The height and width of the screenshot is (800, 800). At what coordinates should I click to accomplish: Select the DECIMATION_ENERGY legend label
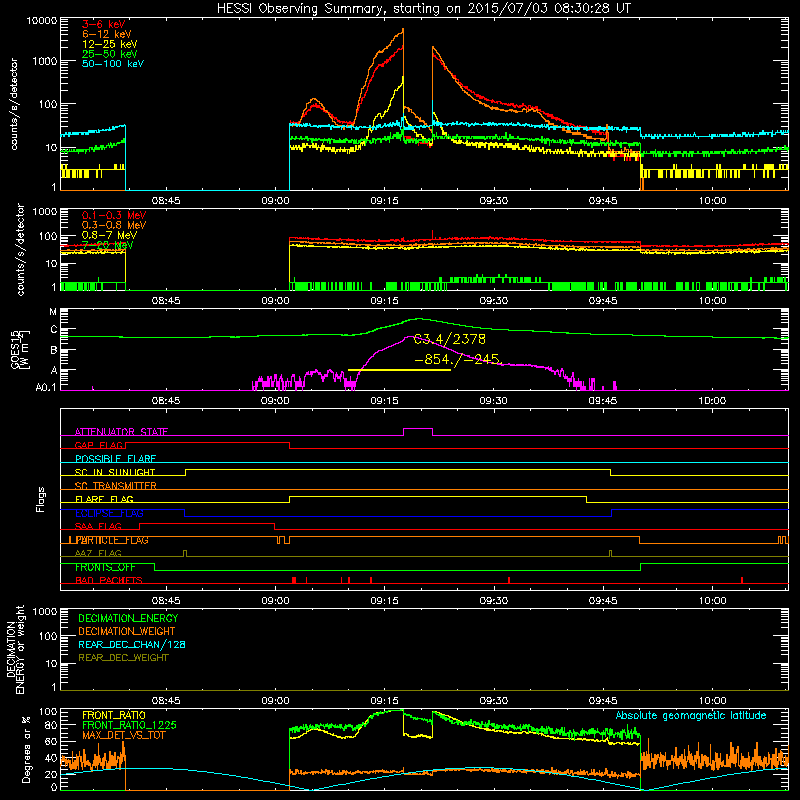(x=128, y=618)
